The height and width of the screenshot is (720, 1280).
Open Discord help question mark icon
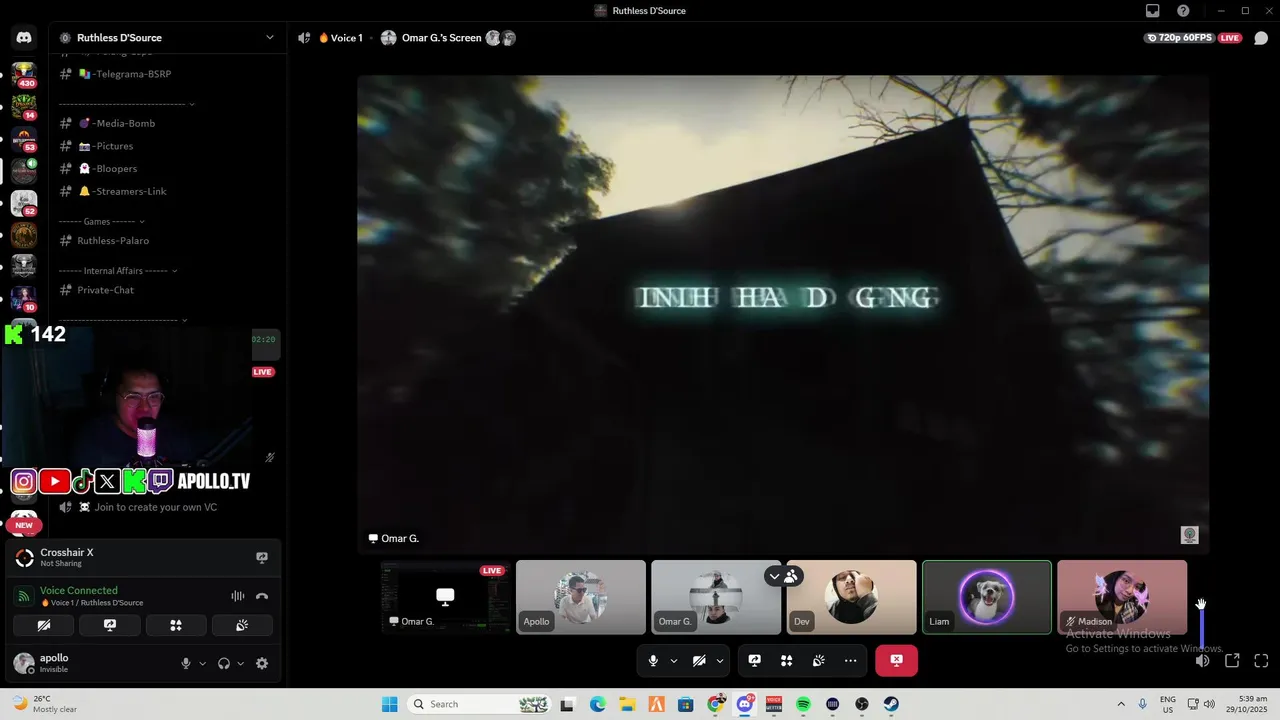[1183, 11]
